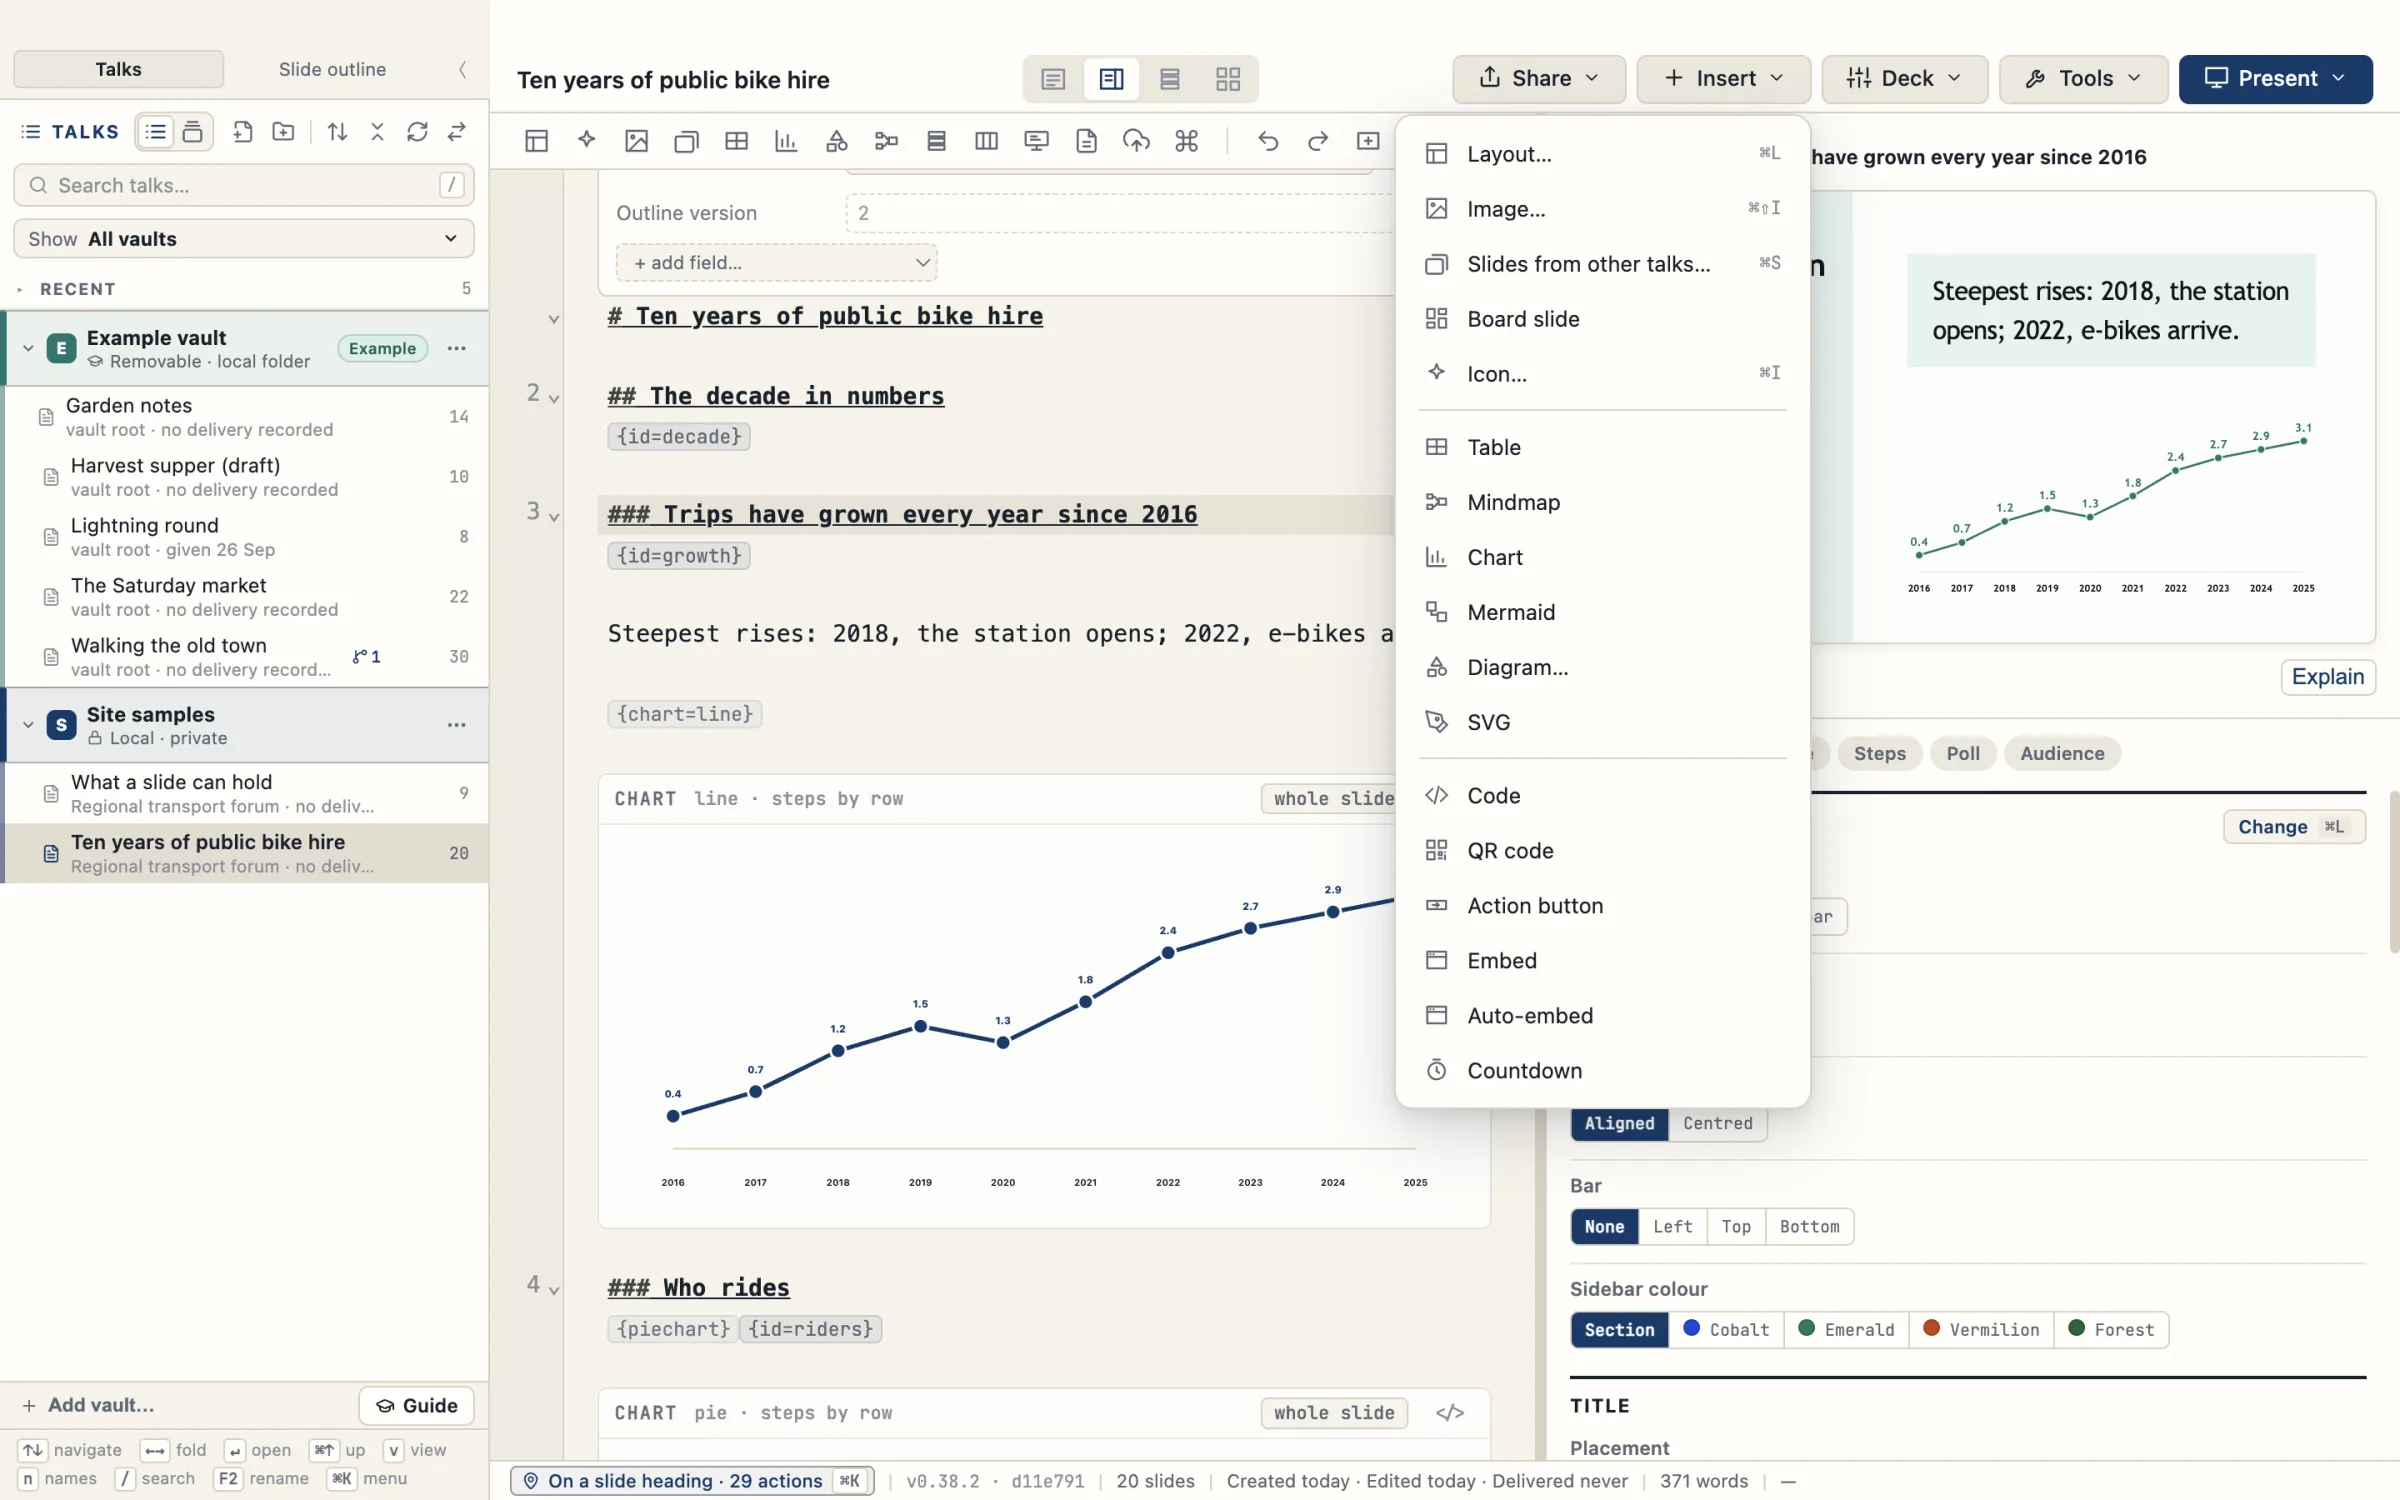Click the Change layout button

coord(2293,826)
